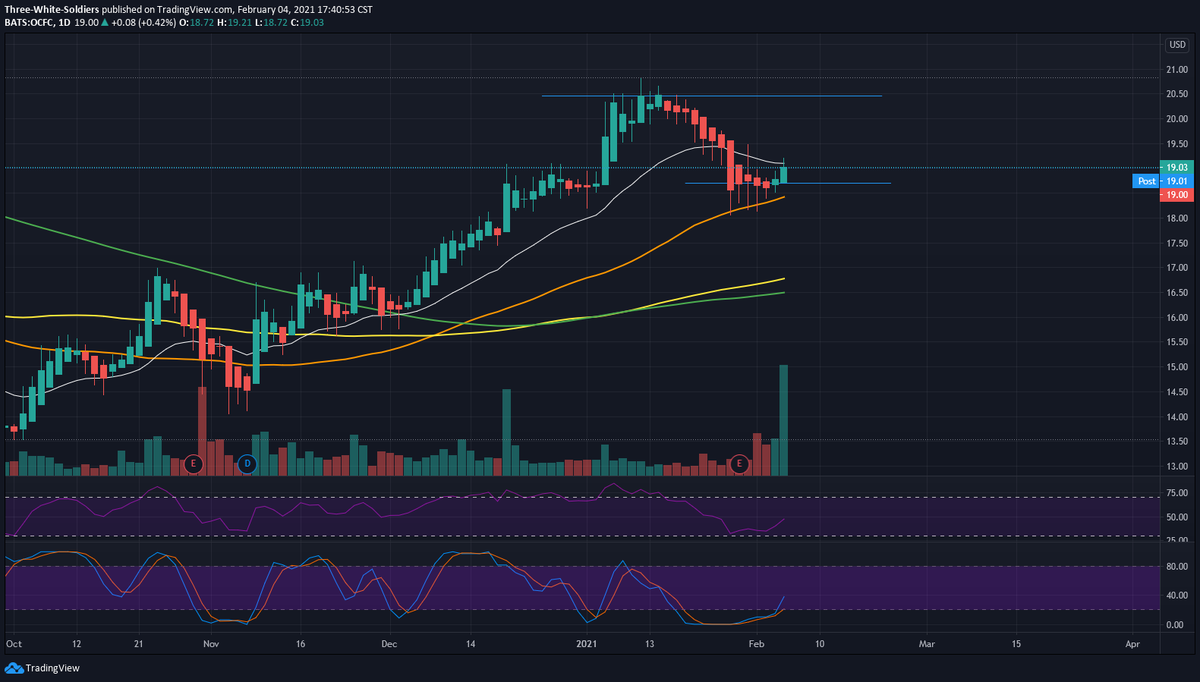The height and width of the screenshot is (682, 1200).
Task: Toggle the blue 'Post' session badge
Action: [1146, 181]
